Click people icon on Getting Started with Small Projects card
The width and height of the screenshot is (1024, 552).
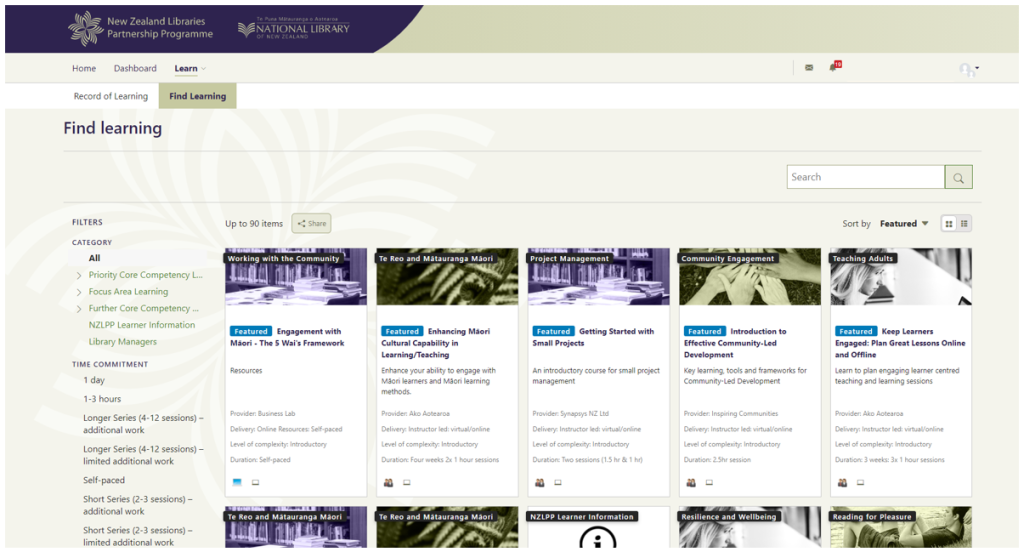pos(539,482)
